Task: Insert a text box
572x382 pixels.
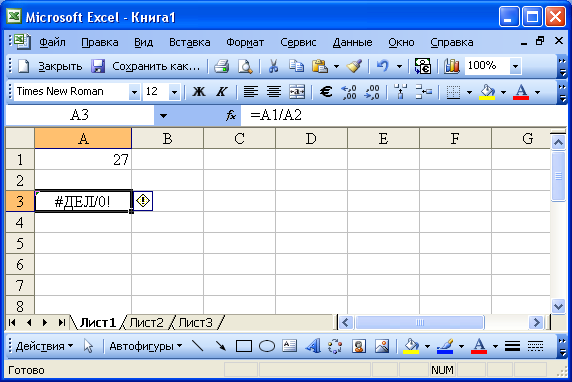Action: tap(290, 346)
